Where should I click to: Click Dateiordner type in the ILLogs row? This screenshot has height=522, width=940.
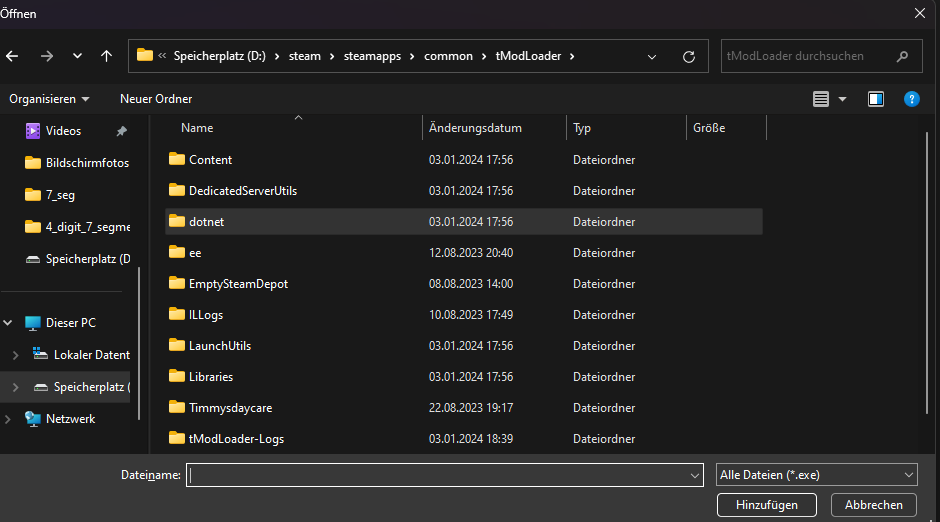click(x=604, y=315)
